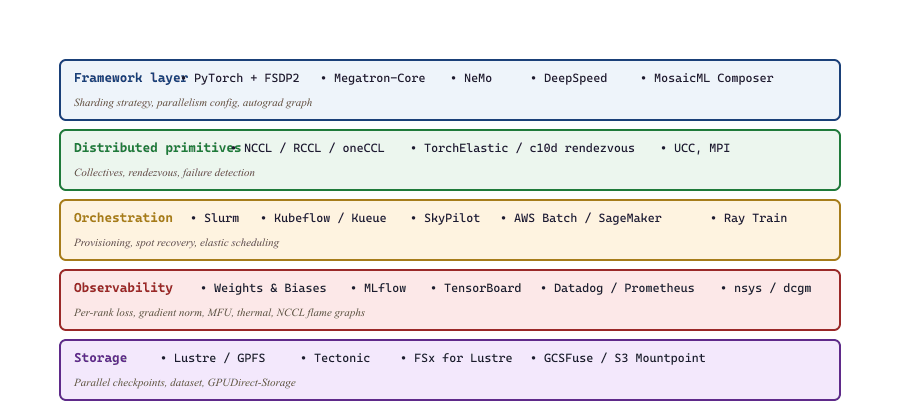Click the 'Tectonic' entry

342,358
